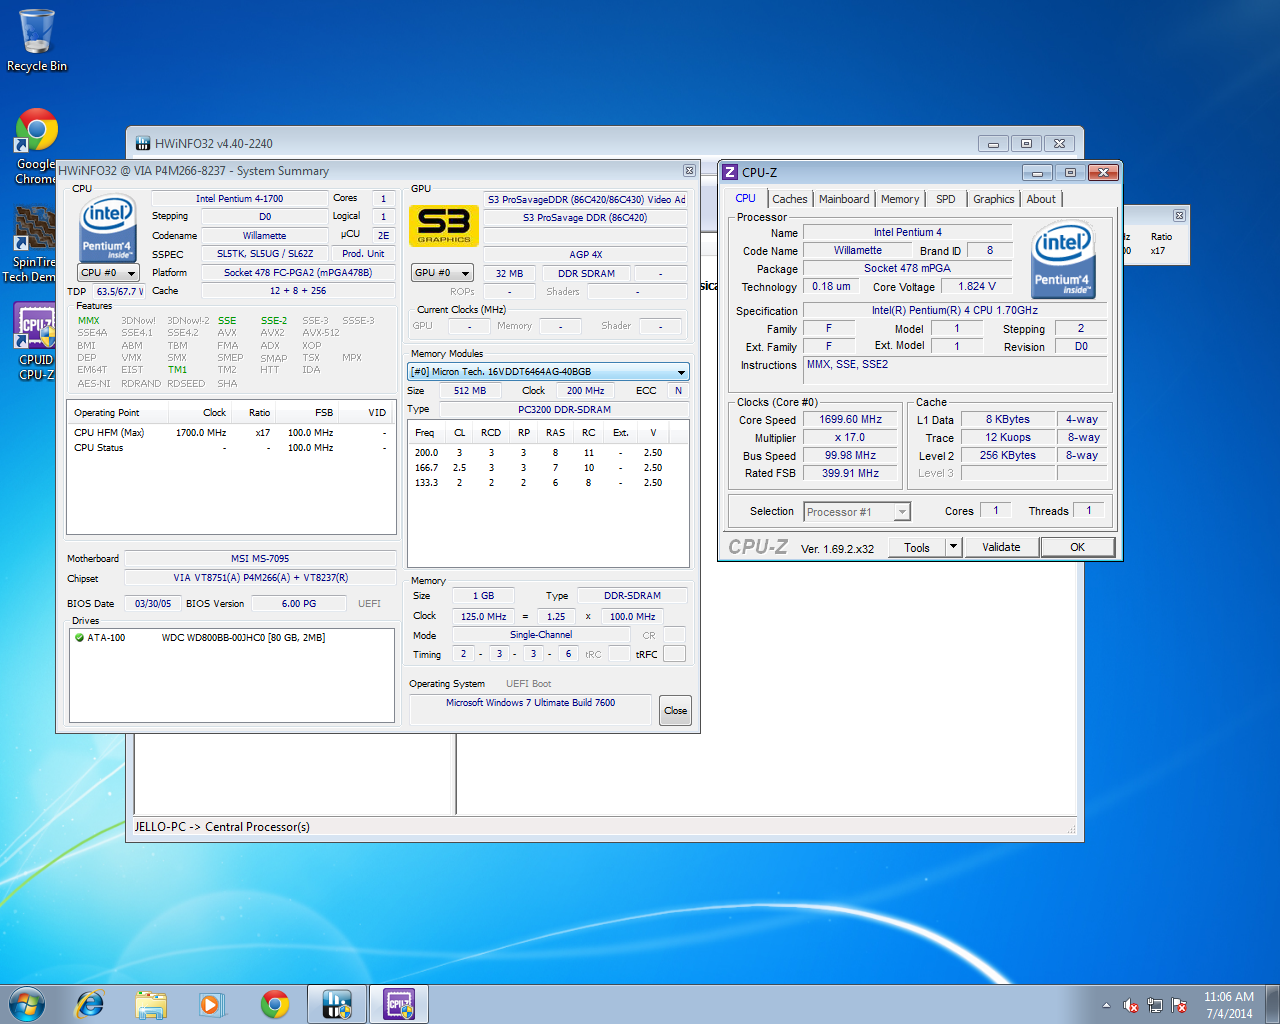Click the HWiNFO32 main window title icon
The width and height of the screenshot is (1280, 1024).
[x=143, y=143]
